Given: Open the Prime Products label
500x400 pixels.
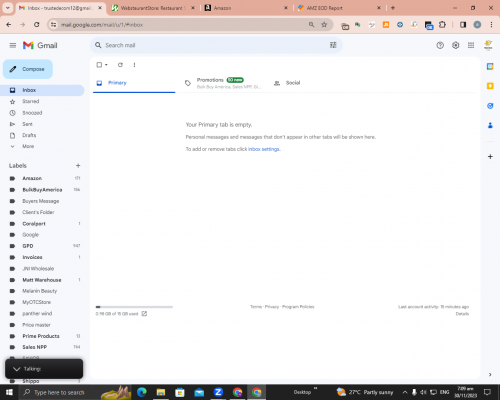Looking at the screenshot, I should tap(41, 336).
